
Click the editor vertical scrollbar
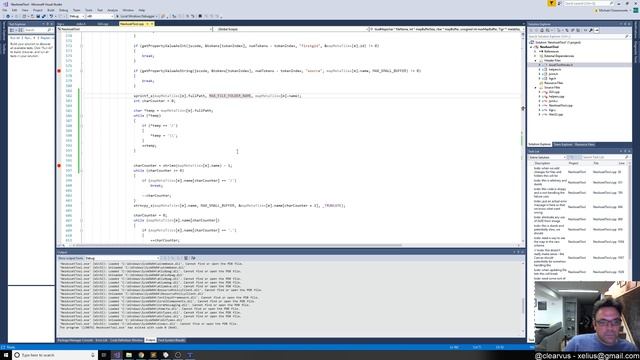523,139
